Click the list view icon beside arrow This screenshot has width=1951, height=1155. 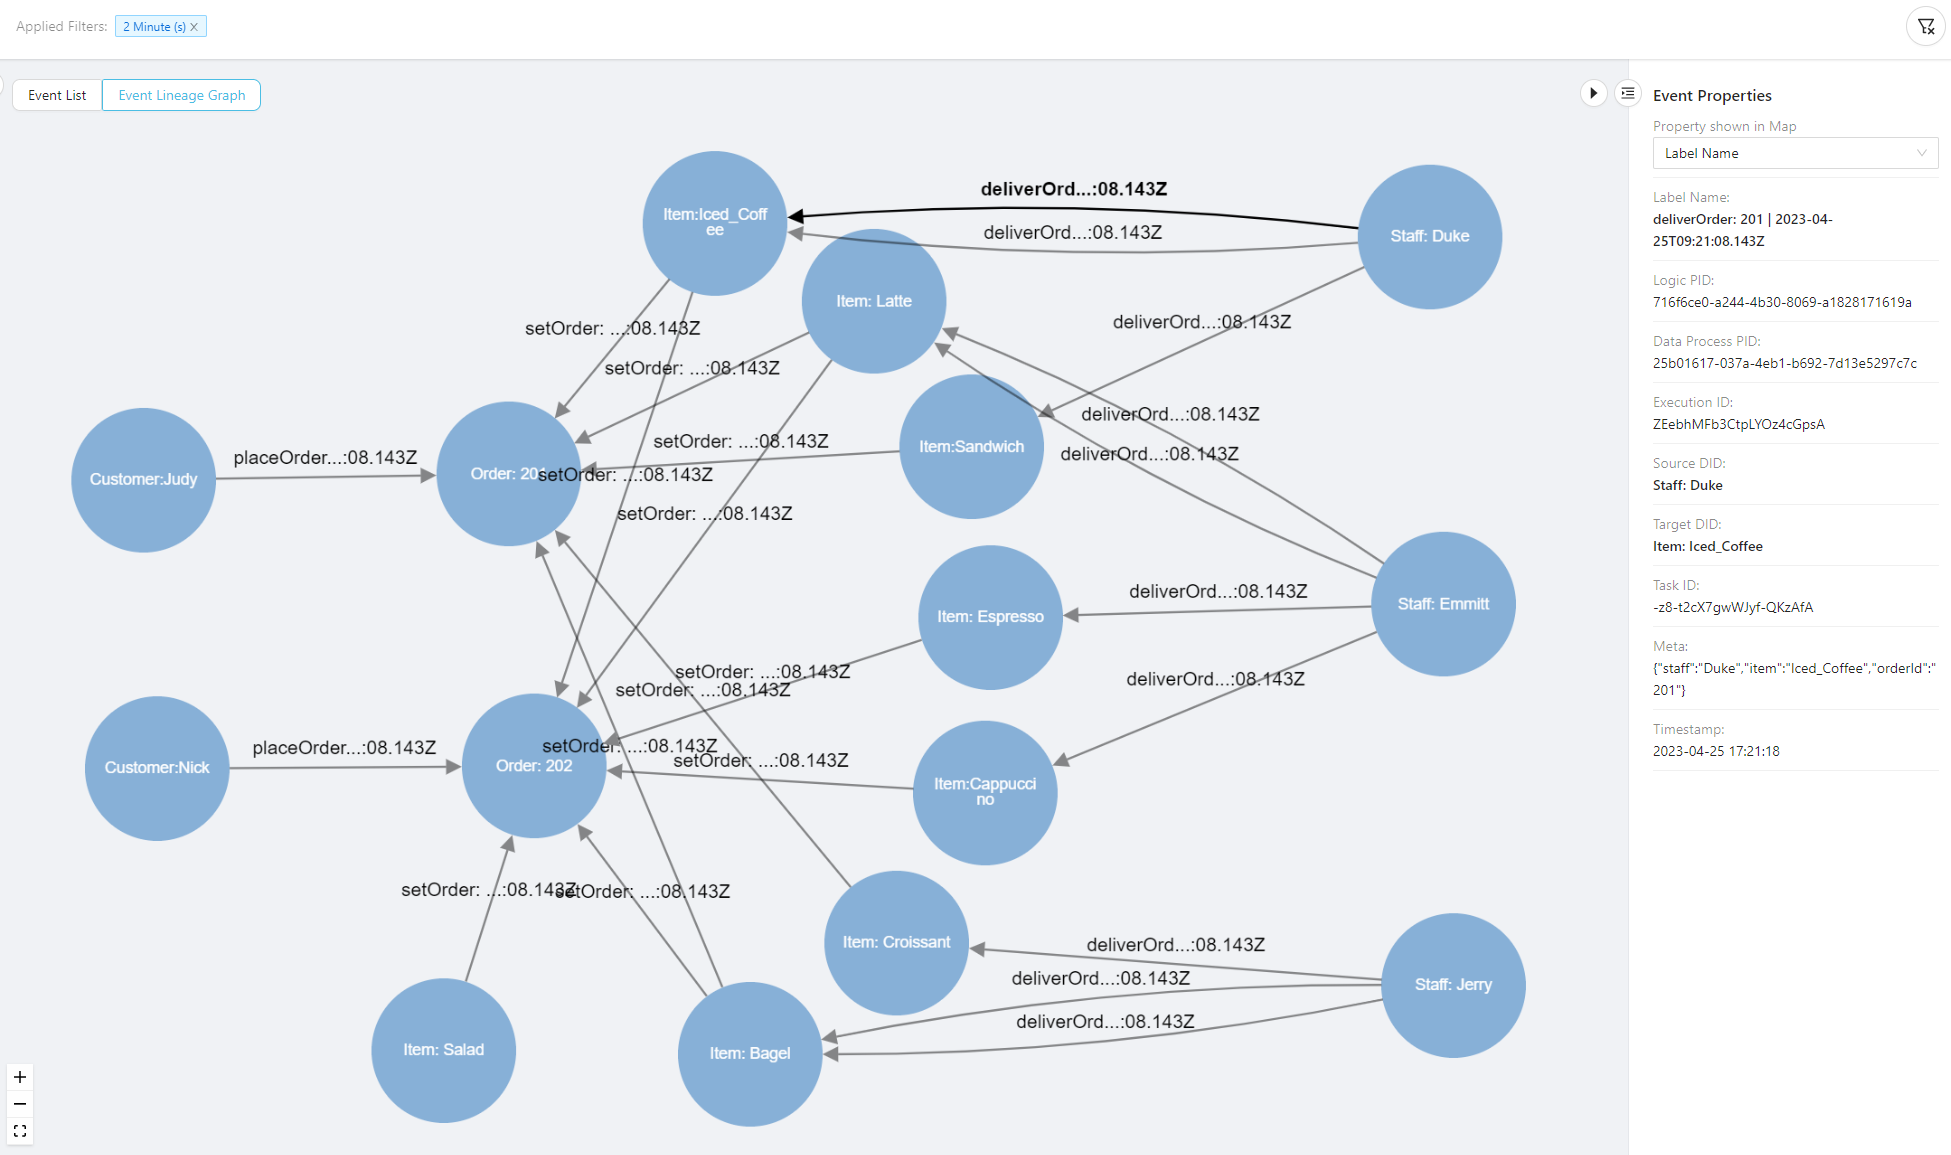click(1628, 92)
